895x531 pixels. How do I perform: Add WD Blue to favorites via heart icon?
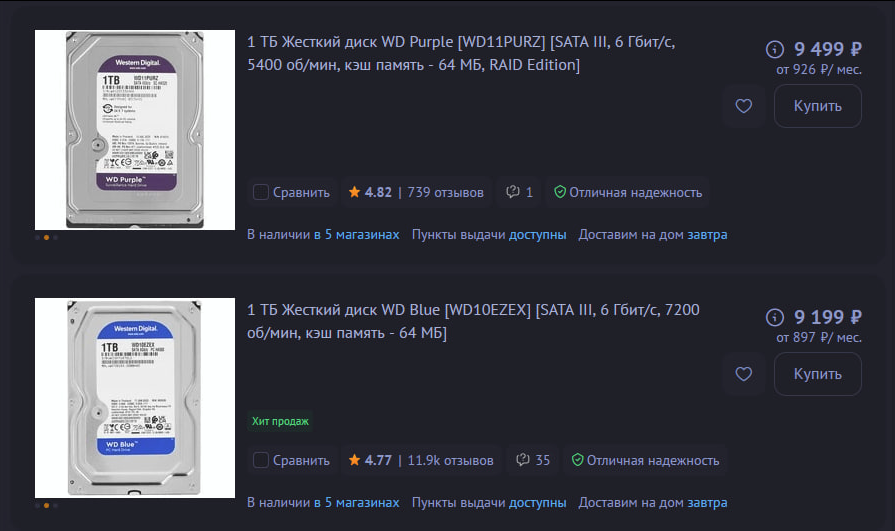coord(743,374)
